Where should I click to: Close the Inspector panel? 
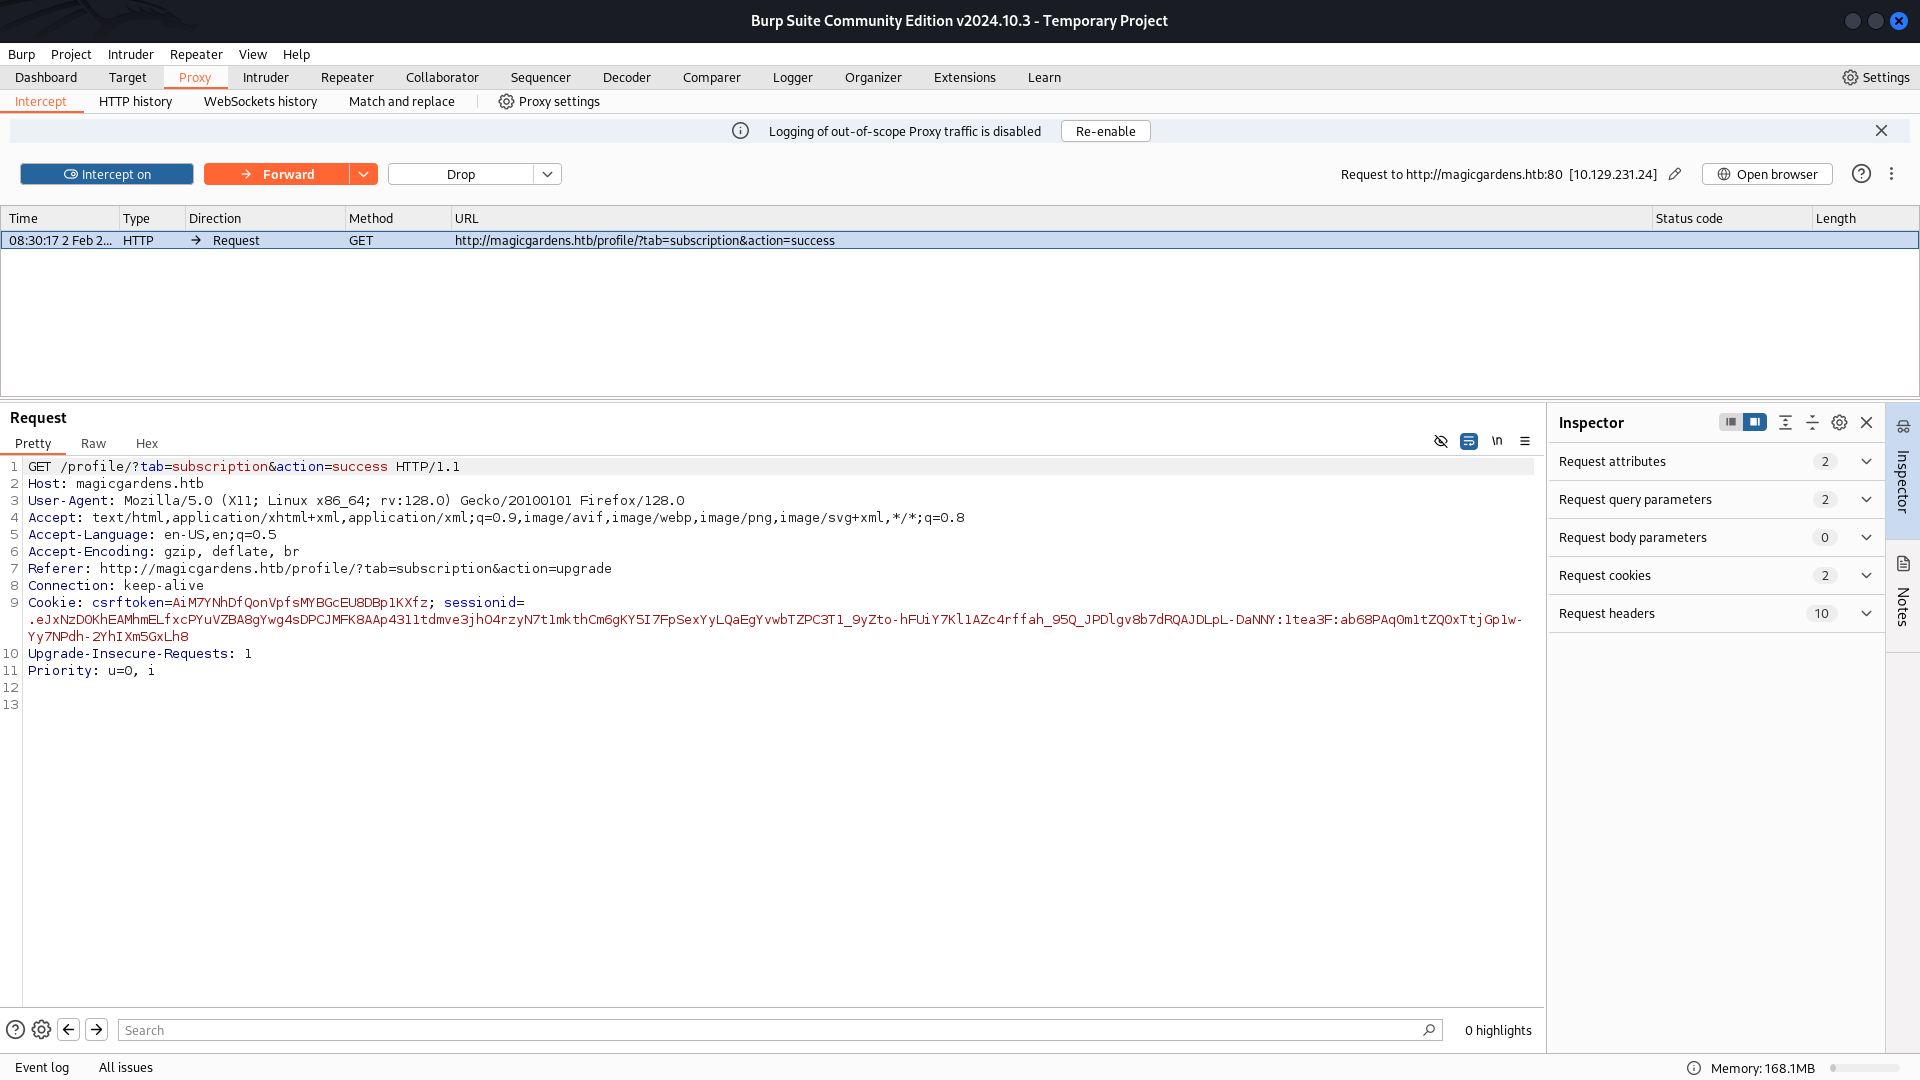click(1866, 423)
